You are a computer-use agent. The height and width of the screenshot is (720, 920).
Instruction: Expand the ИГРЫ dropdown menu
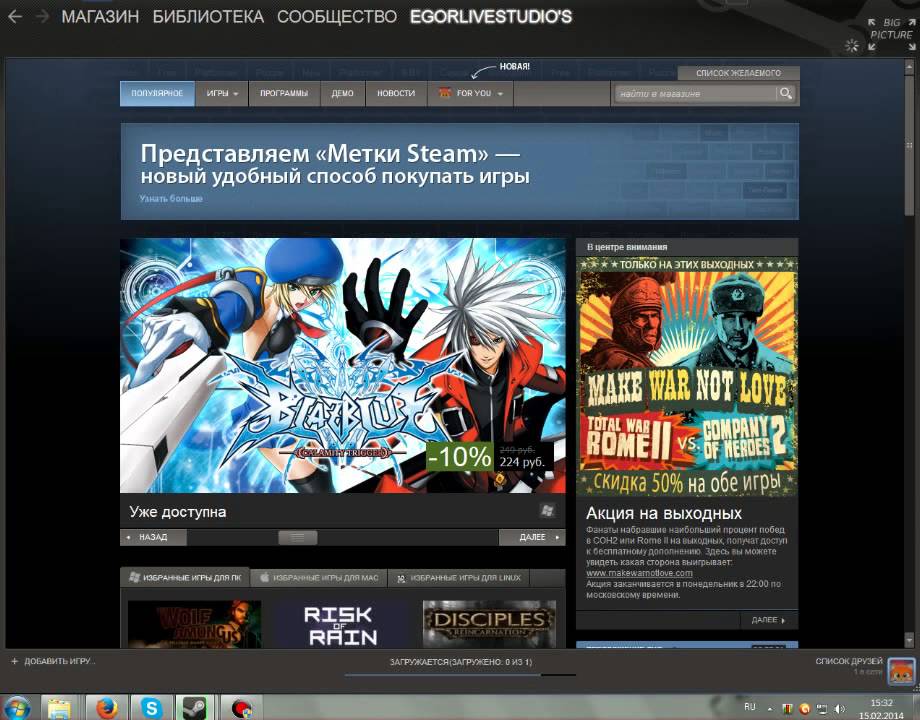tap(222, 93)
